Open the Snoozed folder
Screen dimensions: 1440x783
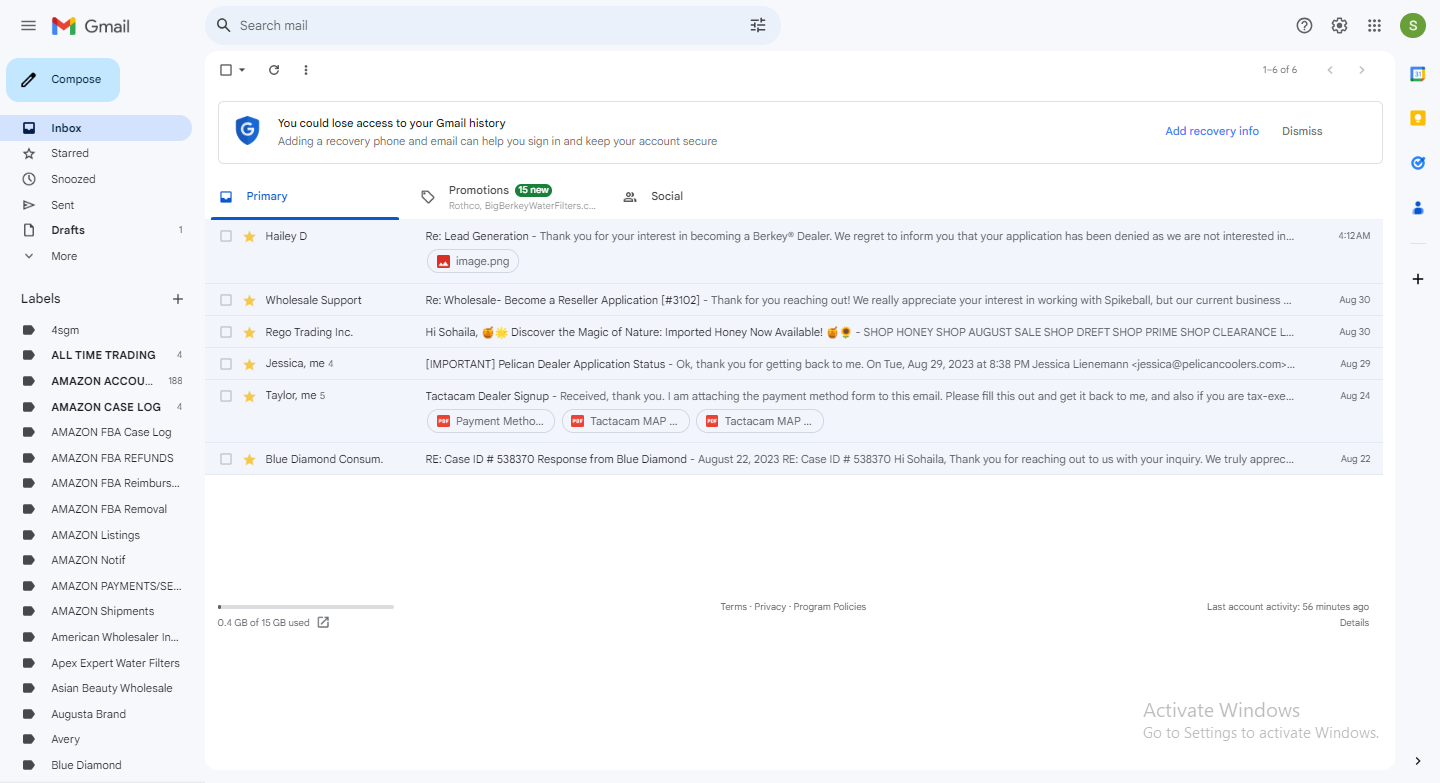tap(96, 179)
